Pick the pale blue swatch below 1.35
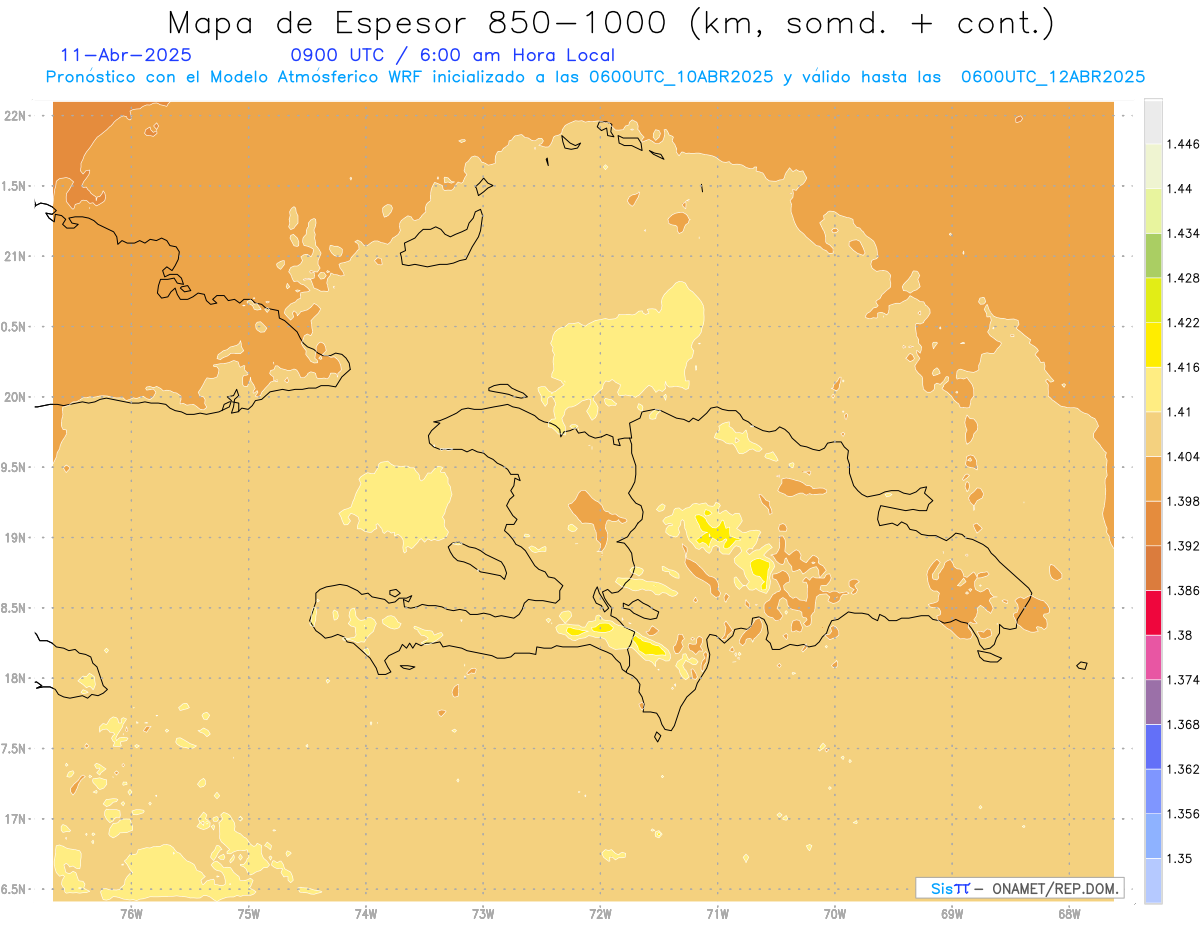The height and width of the screenshot is (927, 1200). tap(1153, 880)
